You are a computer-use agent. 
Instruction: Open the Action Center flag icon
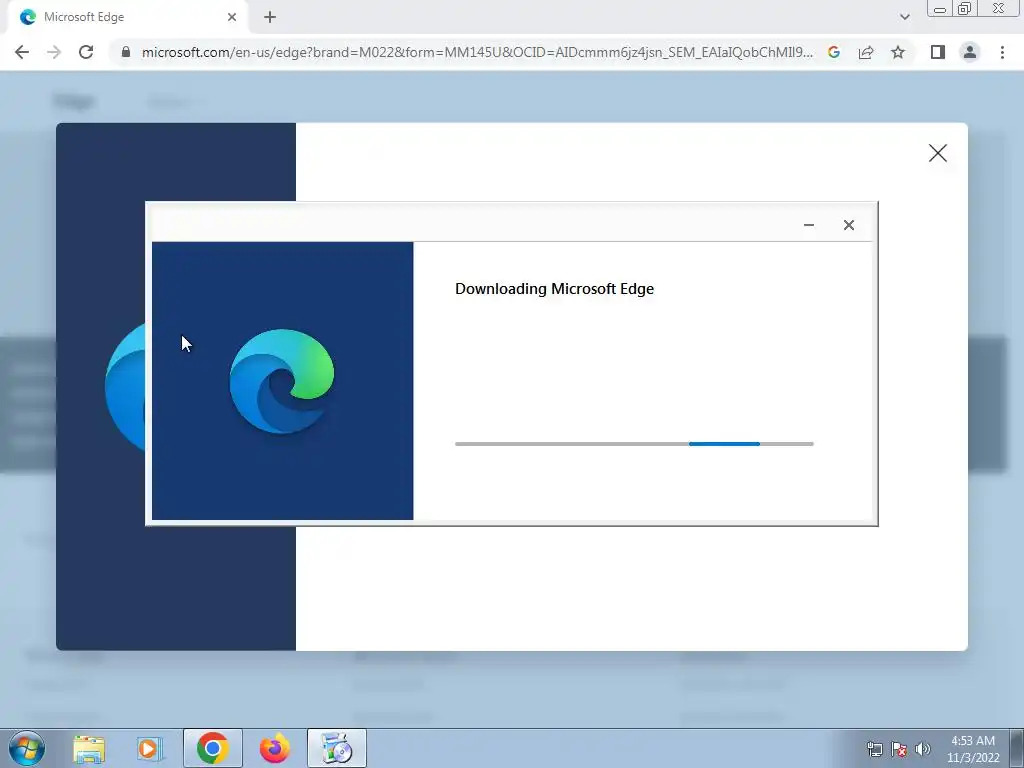coord(899,749)
